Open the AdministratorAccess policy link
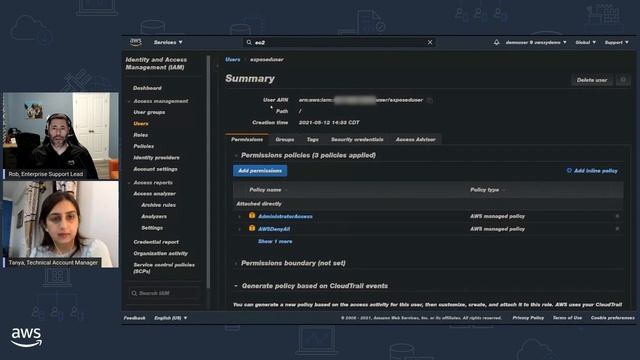The image size is (640, 360). (285, 217)
